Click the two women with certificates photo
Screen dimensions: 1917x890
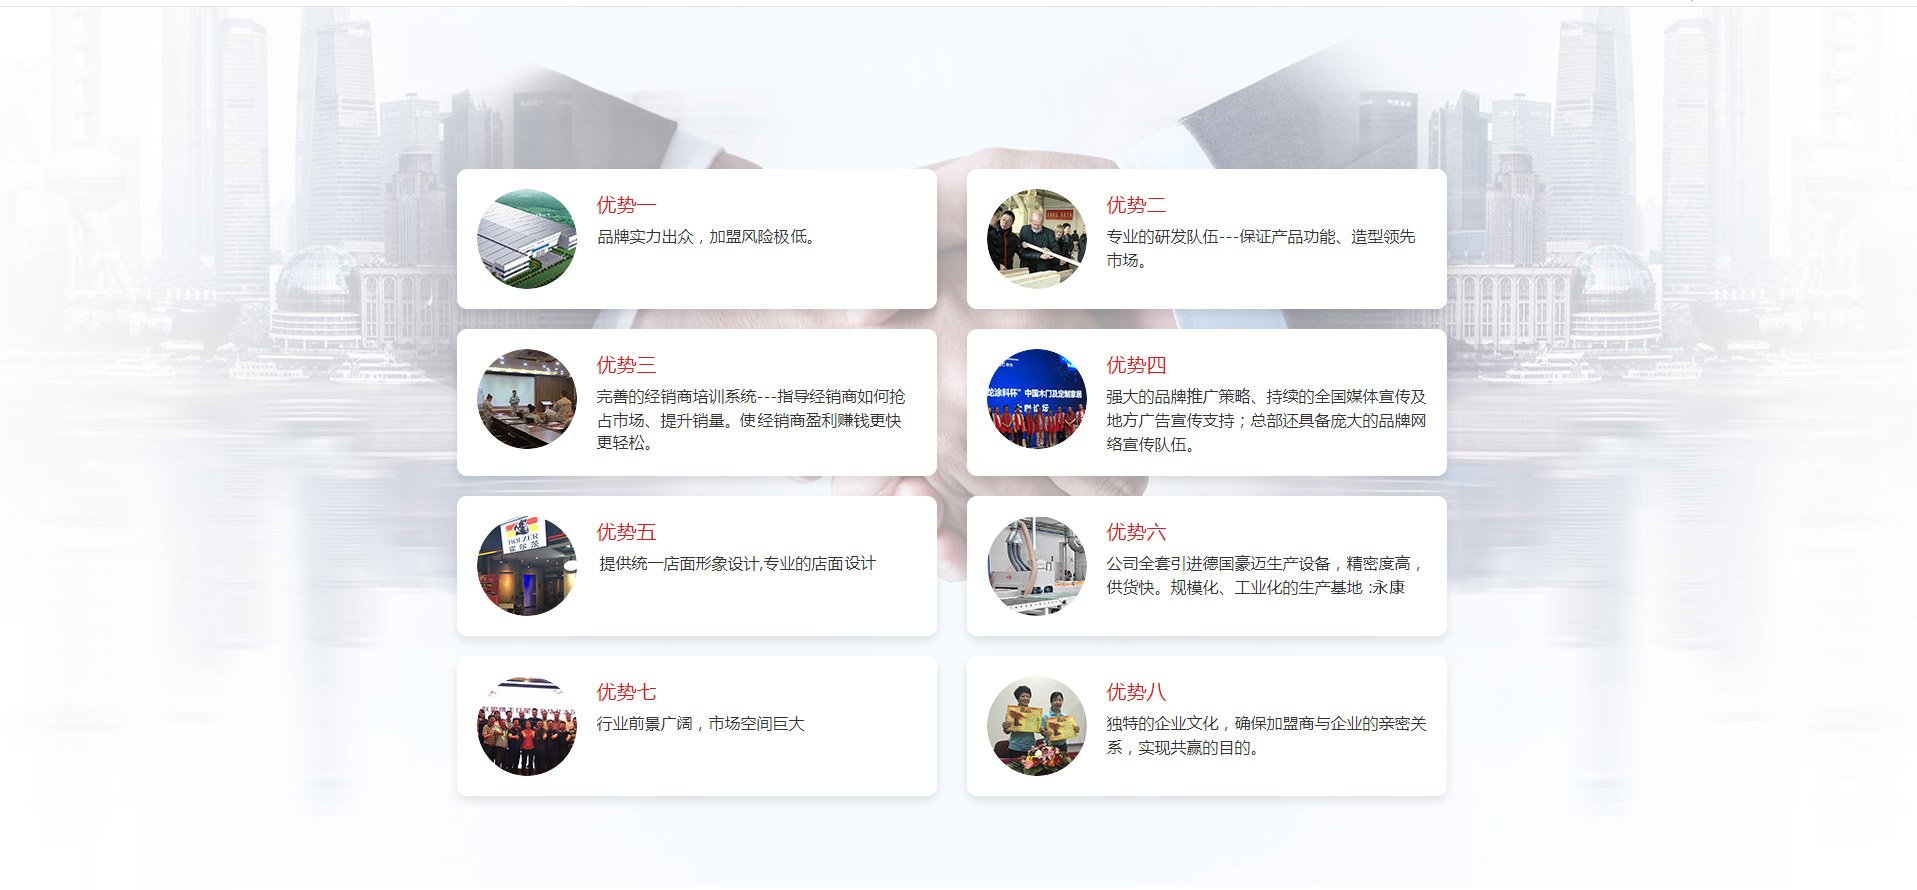tap(1036, 726)
